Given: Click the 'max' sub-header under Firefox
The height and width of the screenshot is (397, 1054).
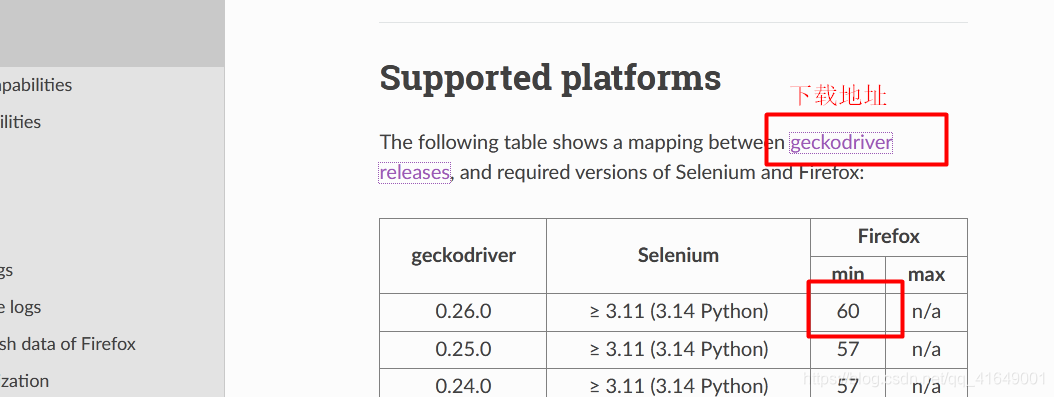Looking at the screenshot, I should point(926,275).
